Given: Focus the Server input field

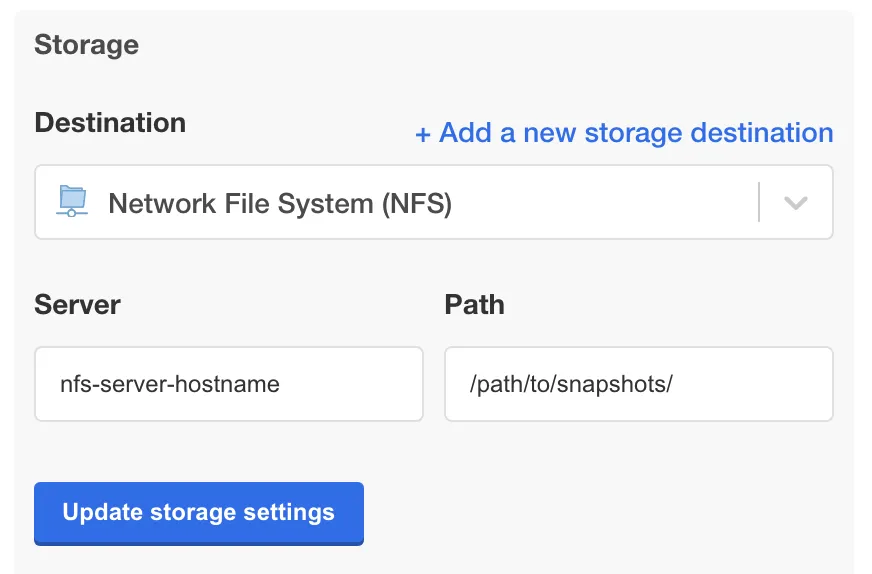Looking at the screenshot, I should coord(229,384).
